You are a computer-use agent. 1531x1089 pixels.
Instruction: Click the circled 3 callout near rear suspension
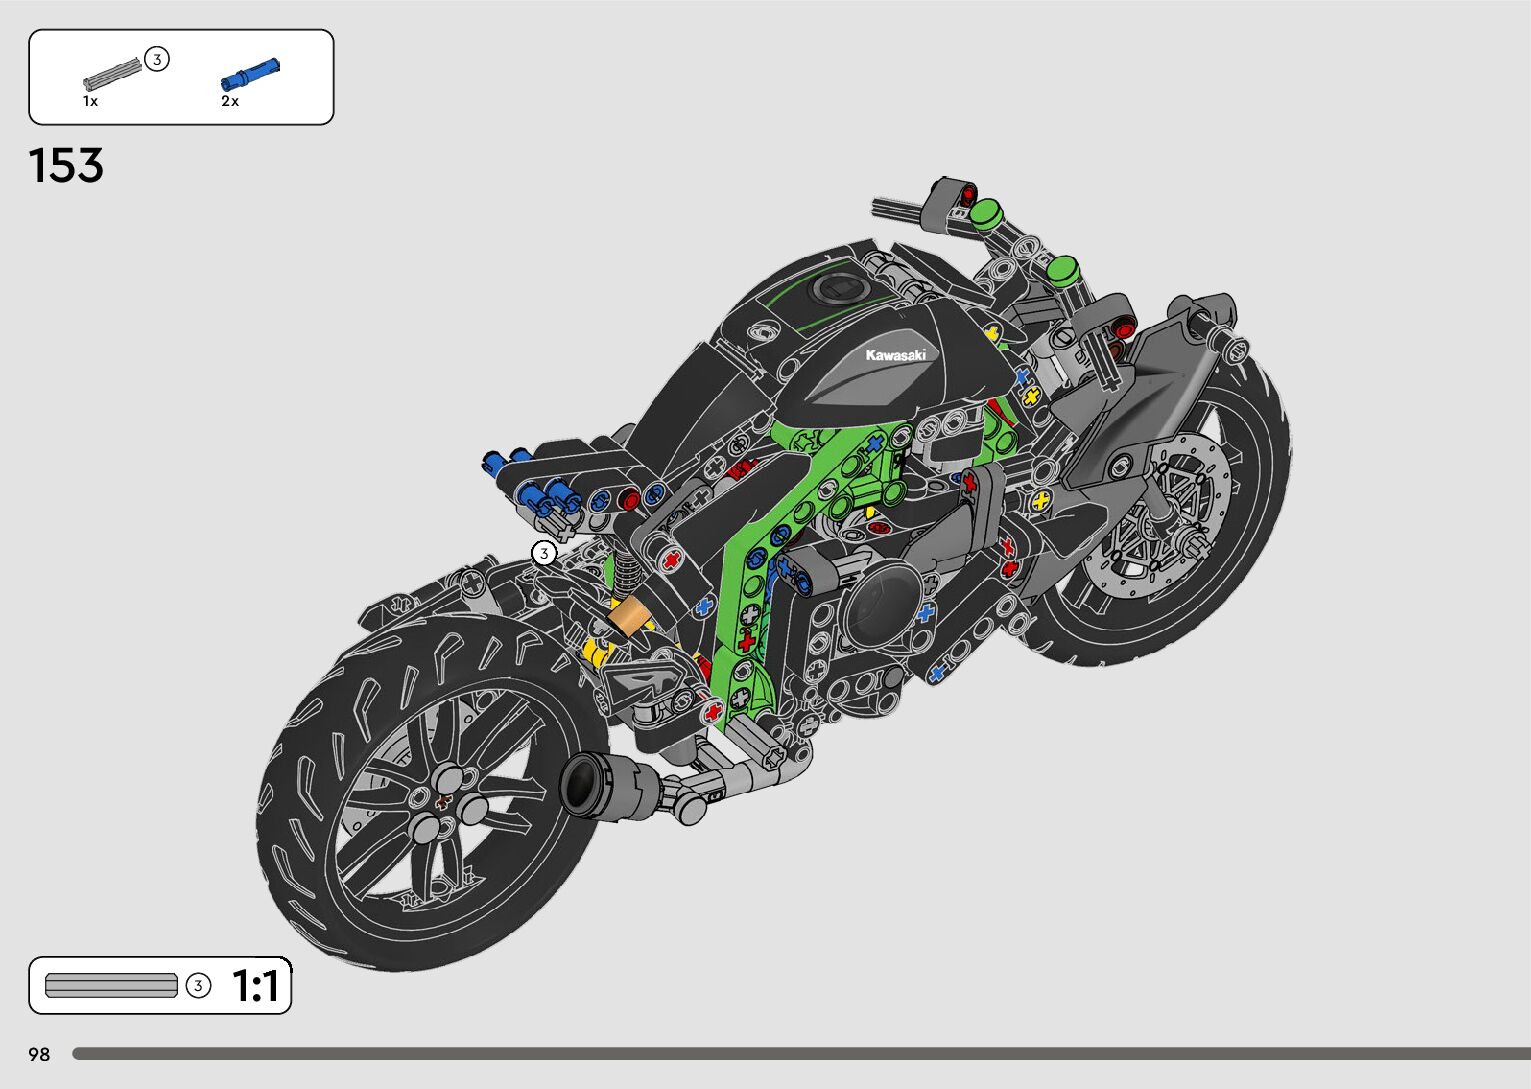click(543, 553)
